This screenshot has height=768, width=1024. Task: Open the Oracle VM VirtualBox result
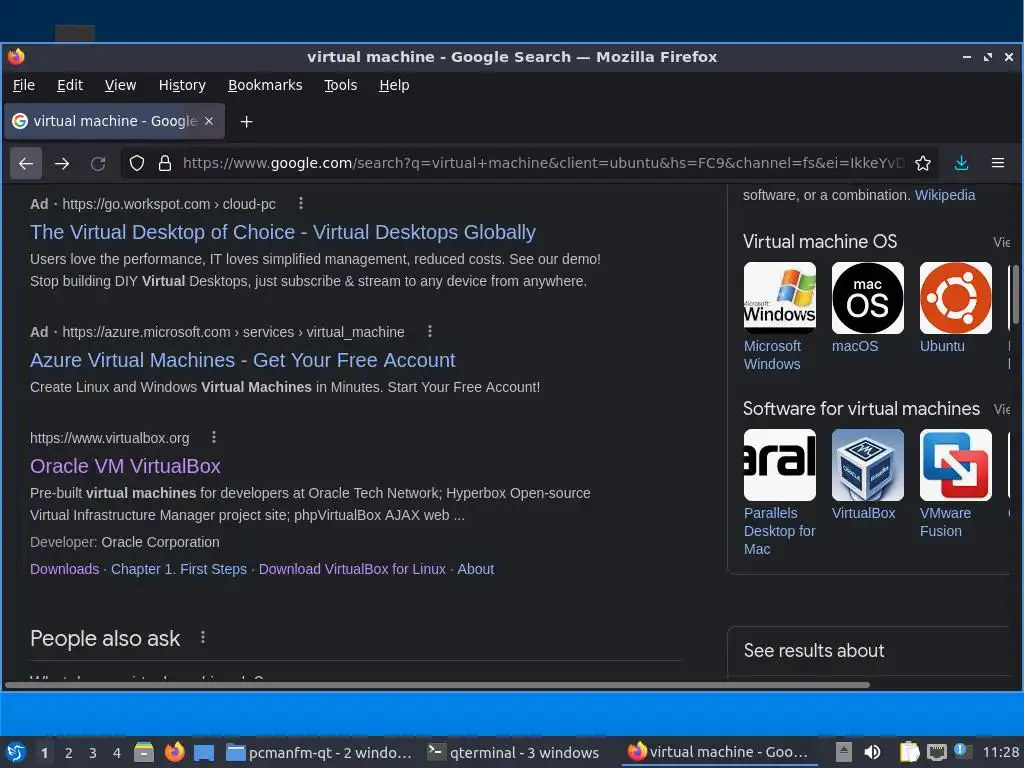click(125, 466)
